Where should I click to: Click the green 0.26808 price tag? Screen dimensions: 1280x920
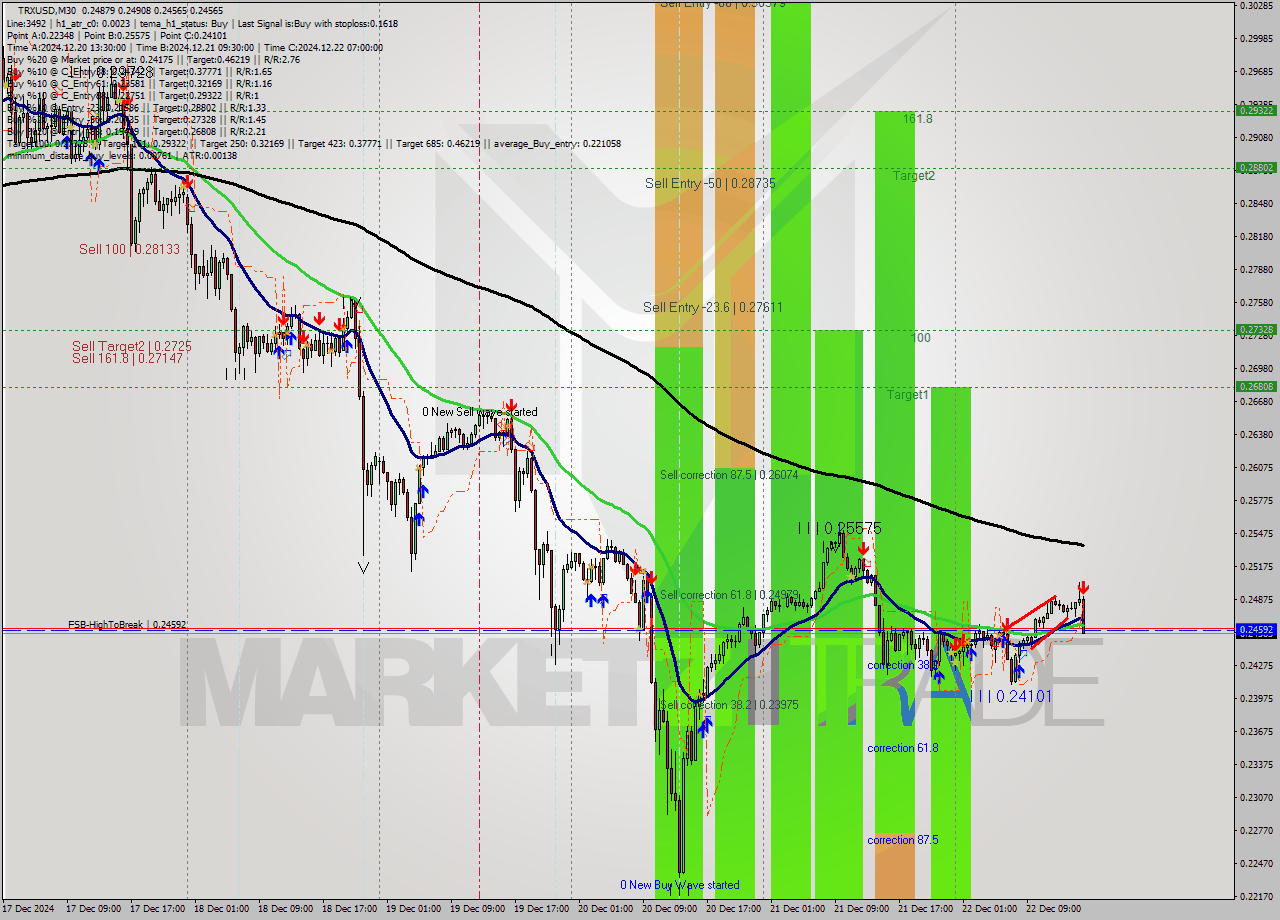tap(1256, 387)
